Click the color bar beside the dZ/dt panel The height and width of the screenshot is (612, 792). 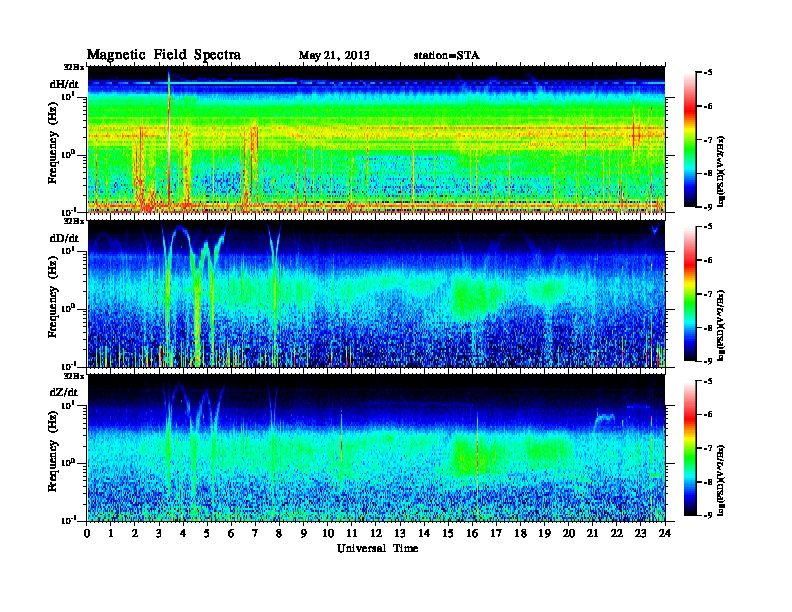690,448
